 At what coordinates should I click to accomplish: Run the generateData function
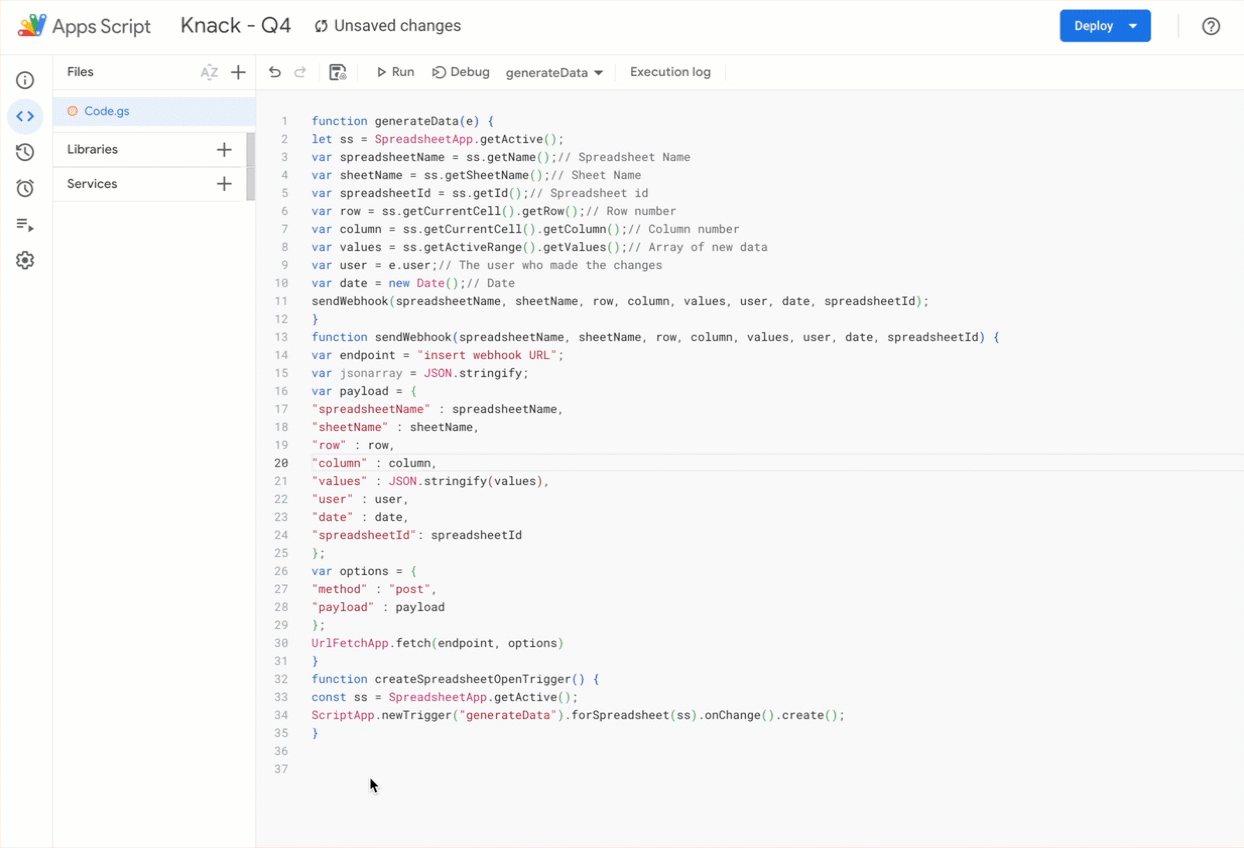[x=395, y=71]
